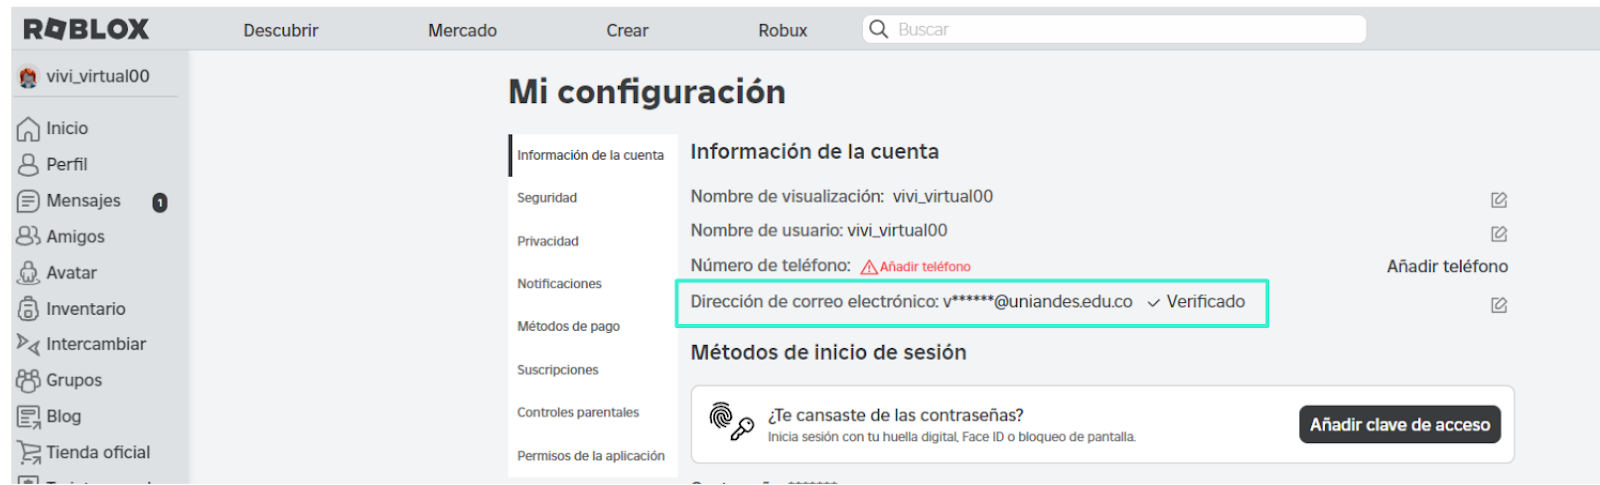This screenshot has height=485, width=1600.
Task: Click the ¿Te cansaste de las contraseñas? text
Action: click(896, 415)
